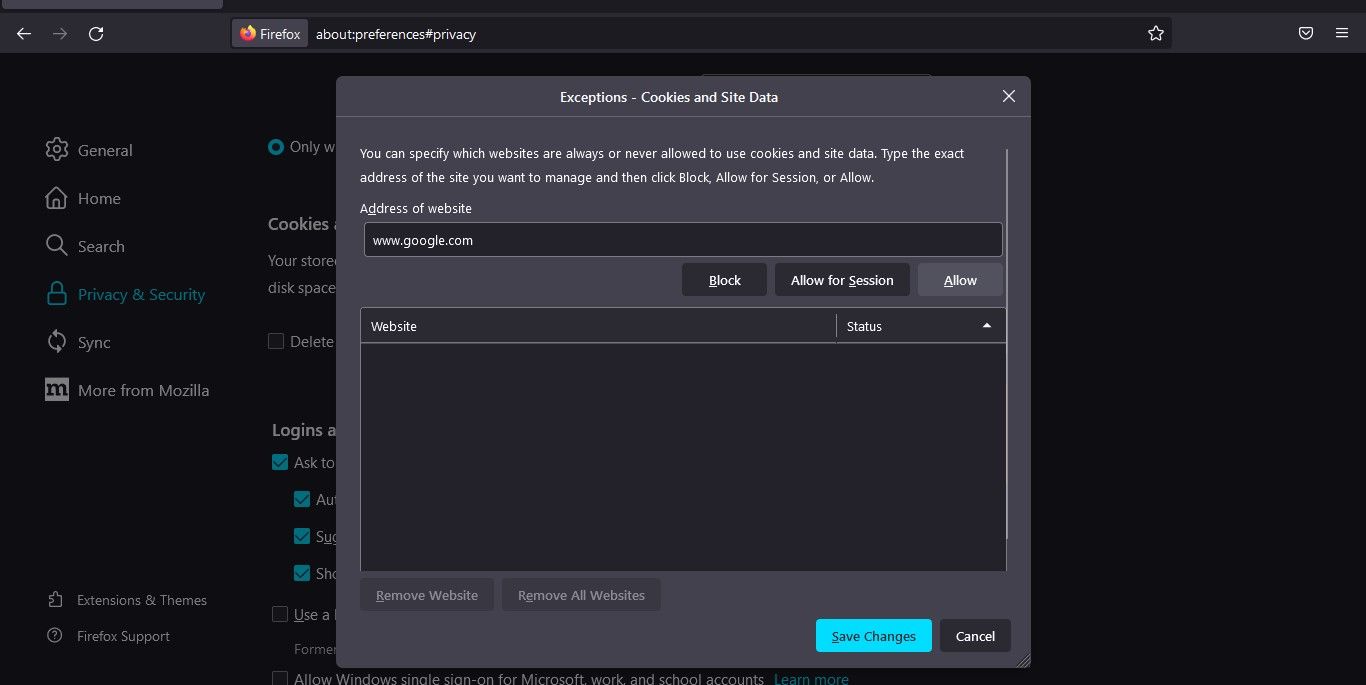Open Firefox Support via the question mark icon
This screenshot has height=685, width=1366.
pyautogui.click(x=57, y=635)
